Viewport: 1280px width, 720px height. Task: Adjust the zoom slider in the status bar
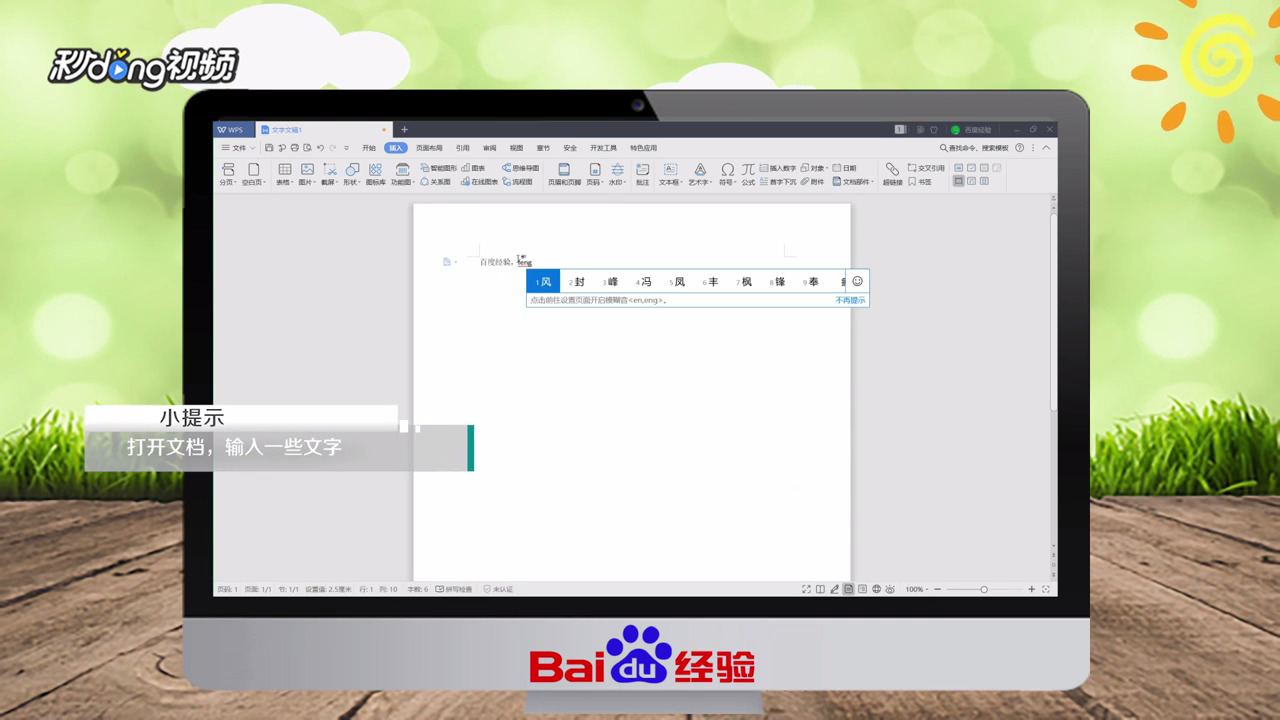[983, 589]
